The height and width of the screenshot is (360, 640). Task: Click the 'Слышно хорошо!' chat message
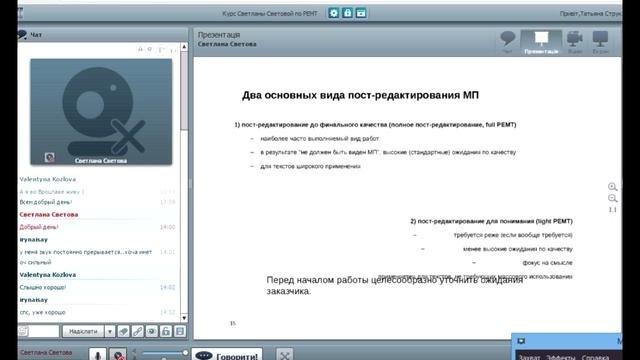point(42,287)
